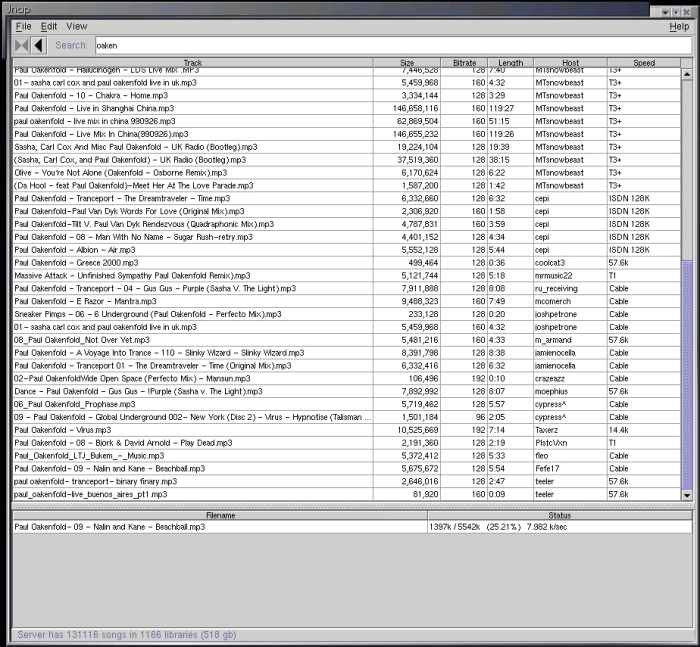This screenshot has height=647, width=700.
Task: Select paul oakenfold - live mix in china 990926.mp3
Action: [347, 121]
